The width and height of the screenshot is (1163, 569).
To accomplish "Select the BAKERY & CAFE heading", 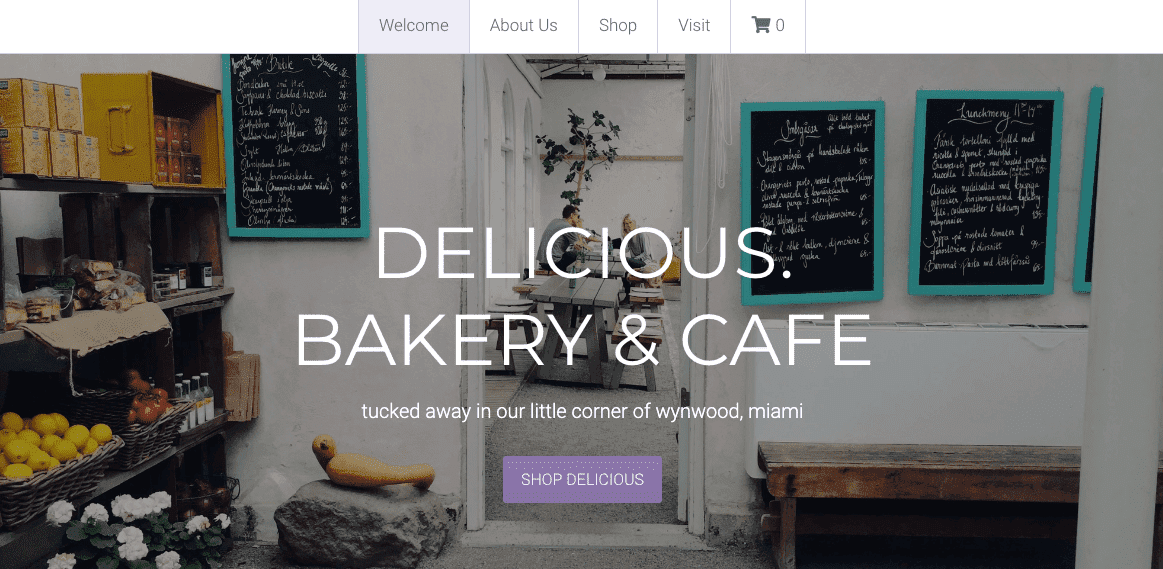I will click(583, 341).
